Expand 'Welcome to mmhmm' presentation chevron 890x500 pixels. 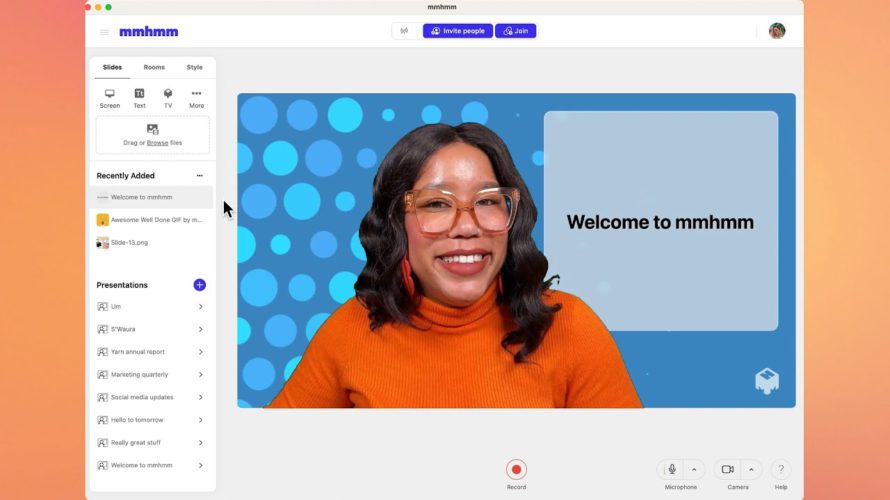click(x=200, y=465)
